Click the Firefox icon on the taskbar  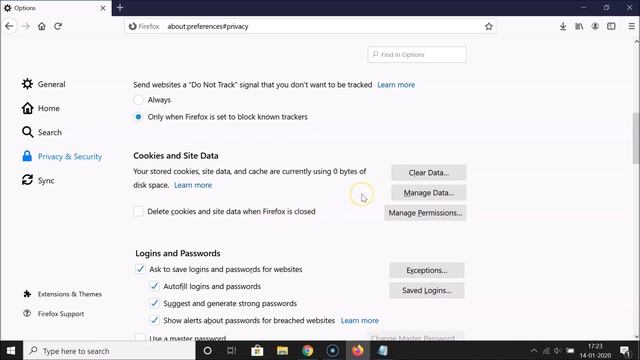pos(358,351)
